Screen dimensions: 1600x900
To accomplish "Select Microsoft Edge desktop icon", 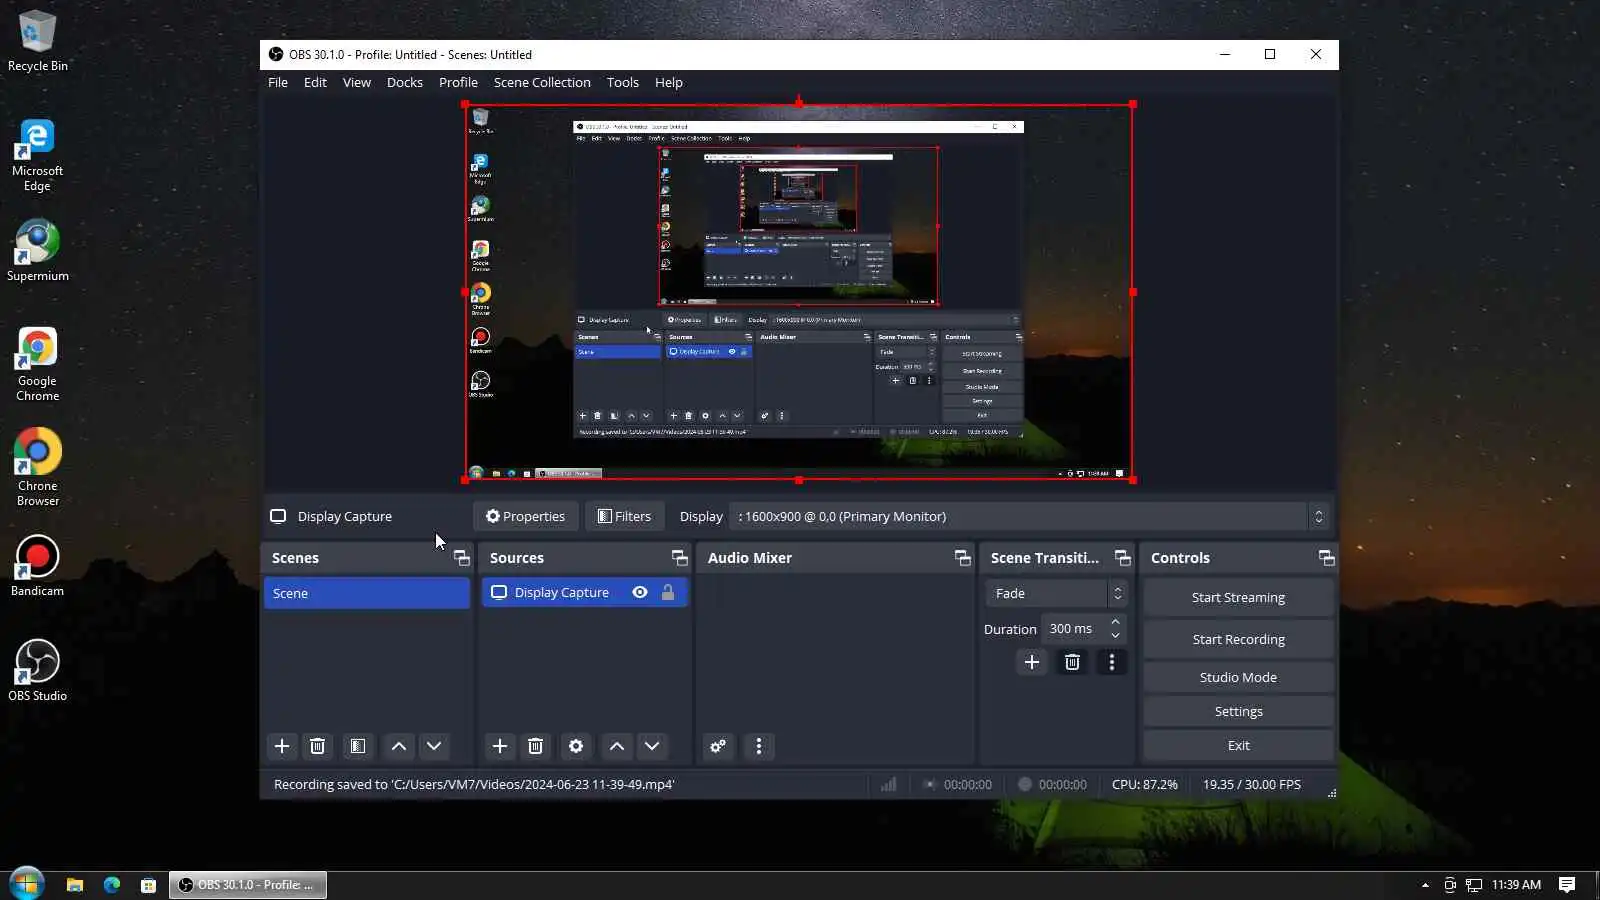I will point(37,155).
